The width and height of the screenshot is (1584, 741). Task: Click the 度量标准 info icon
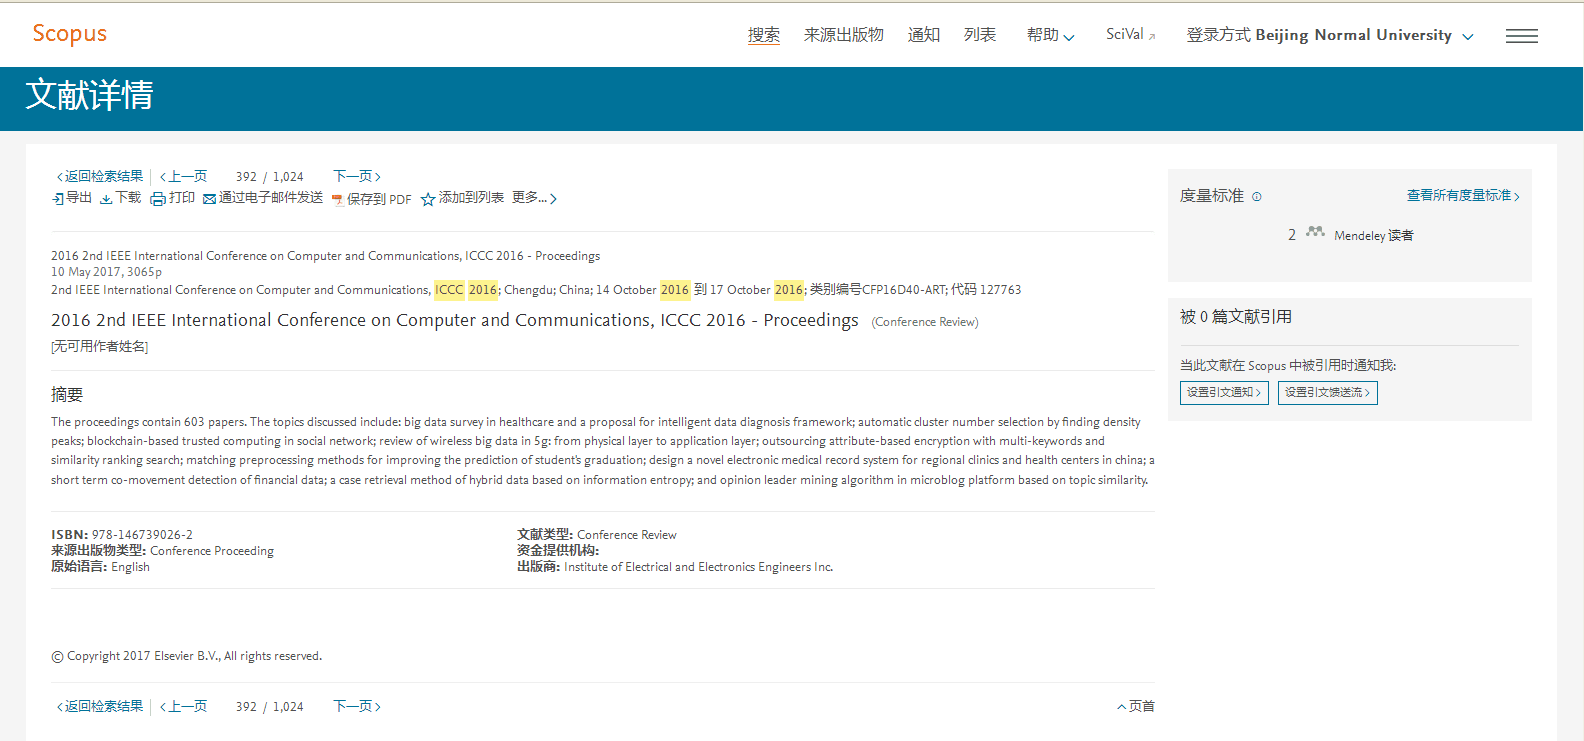(1257, 197)
